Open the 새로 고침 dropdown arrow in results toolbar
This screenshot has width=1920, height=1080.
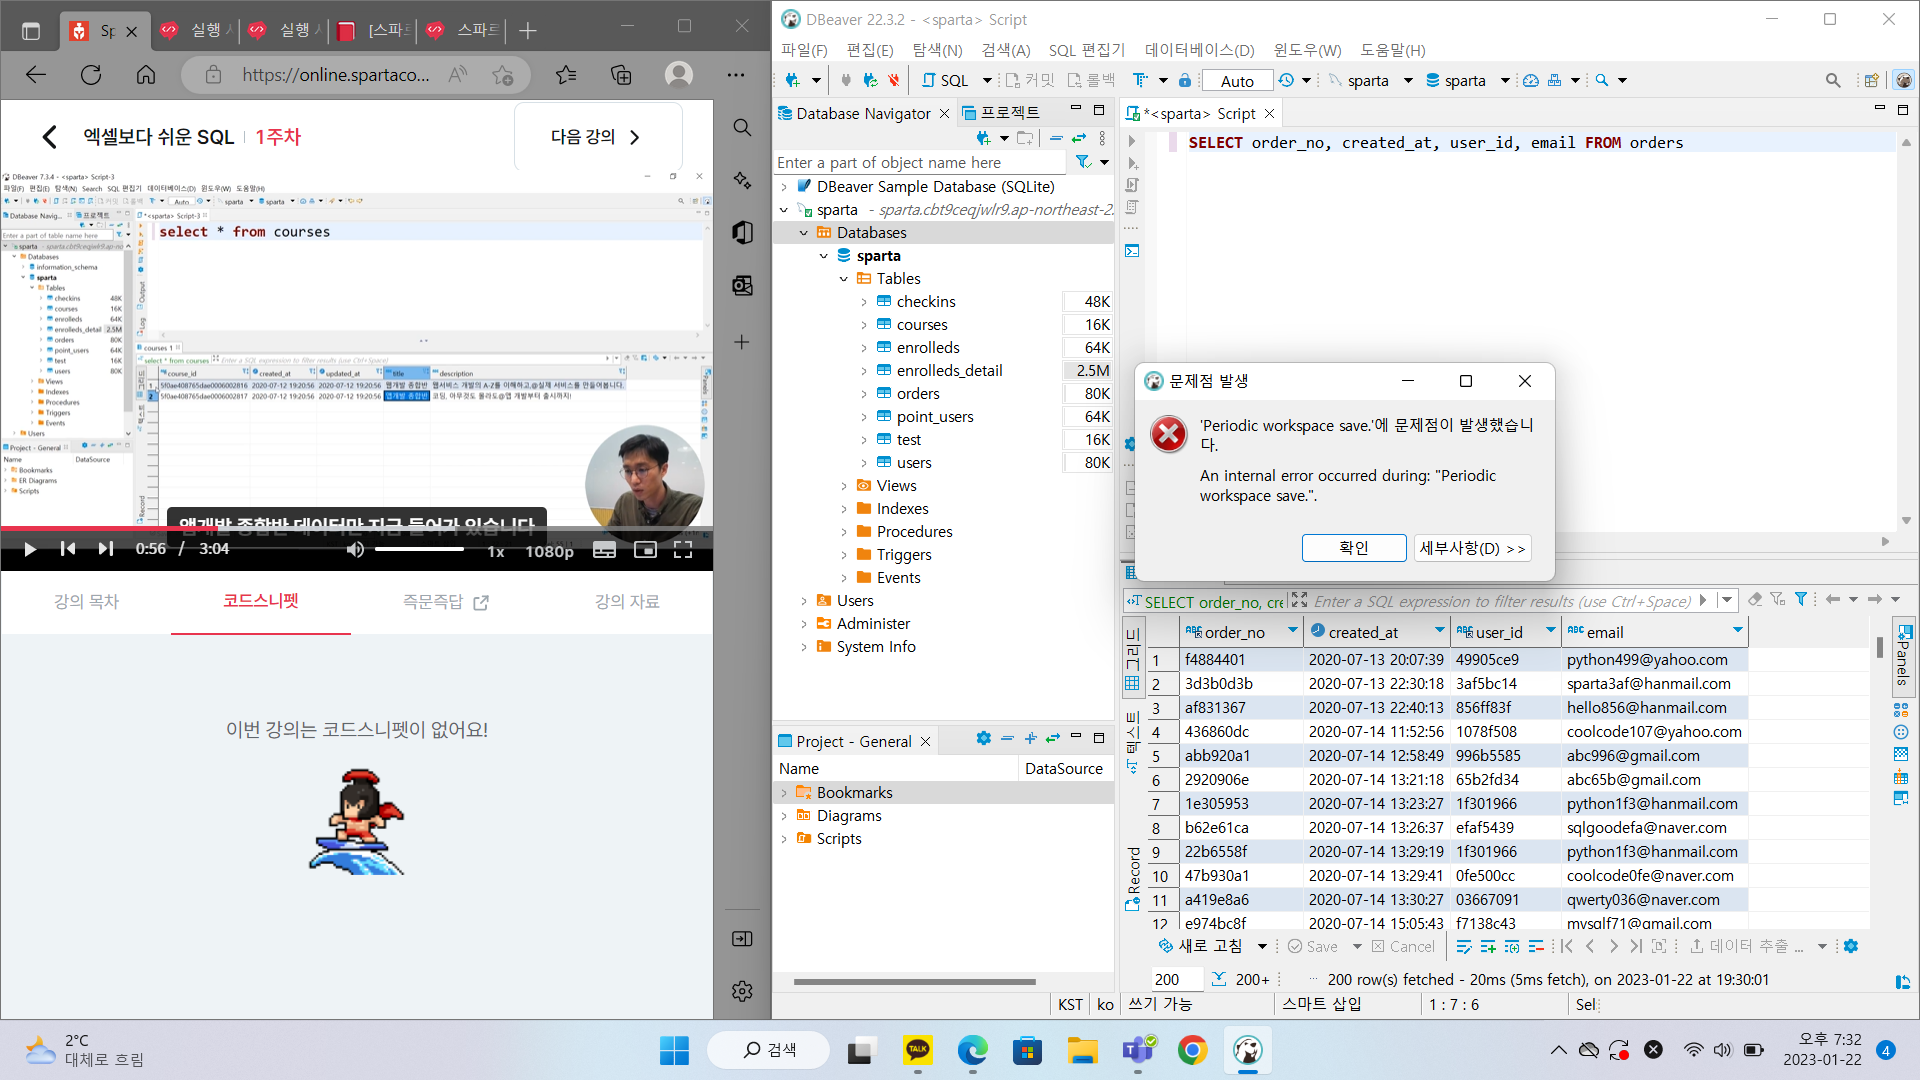[x=1262, y=946]
